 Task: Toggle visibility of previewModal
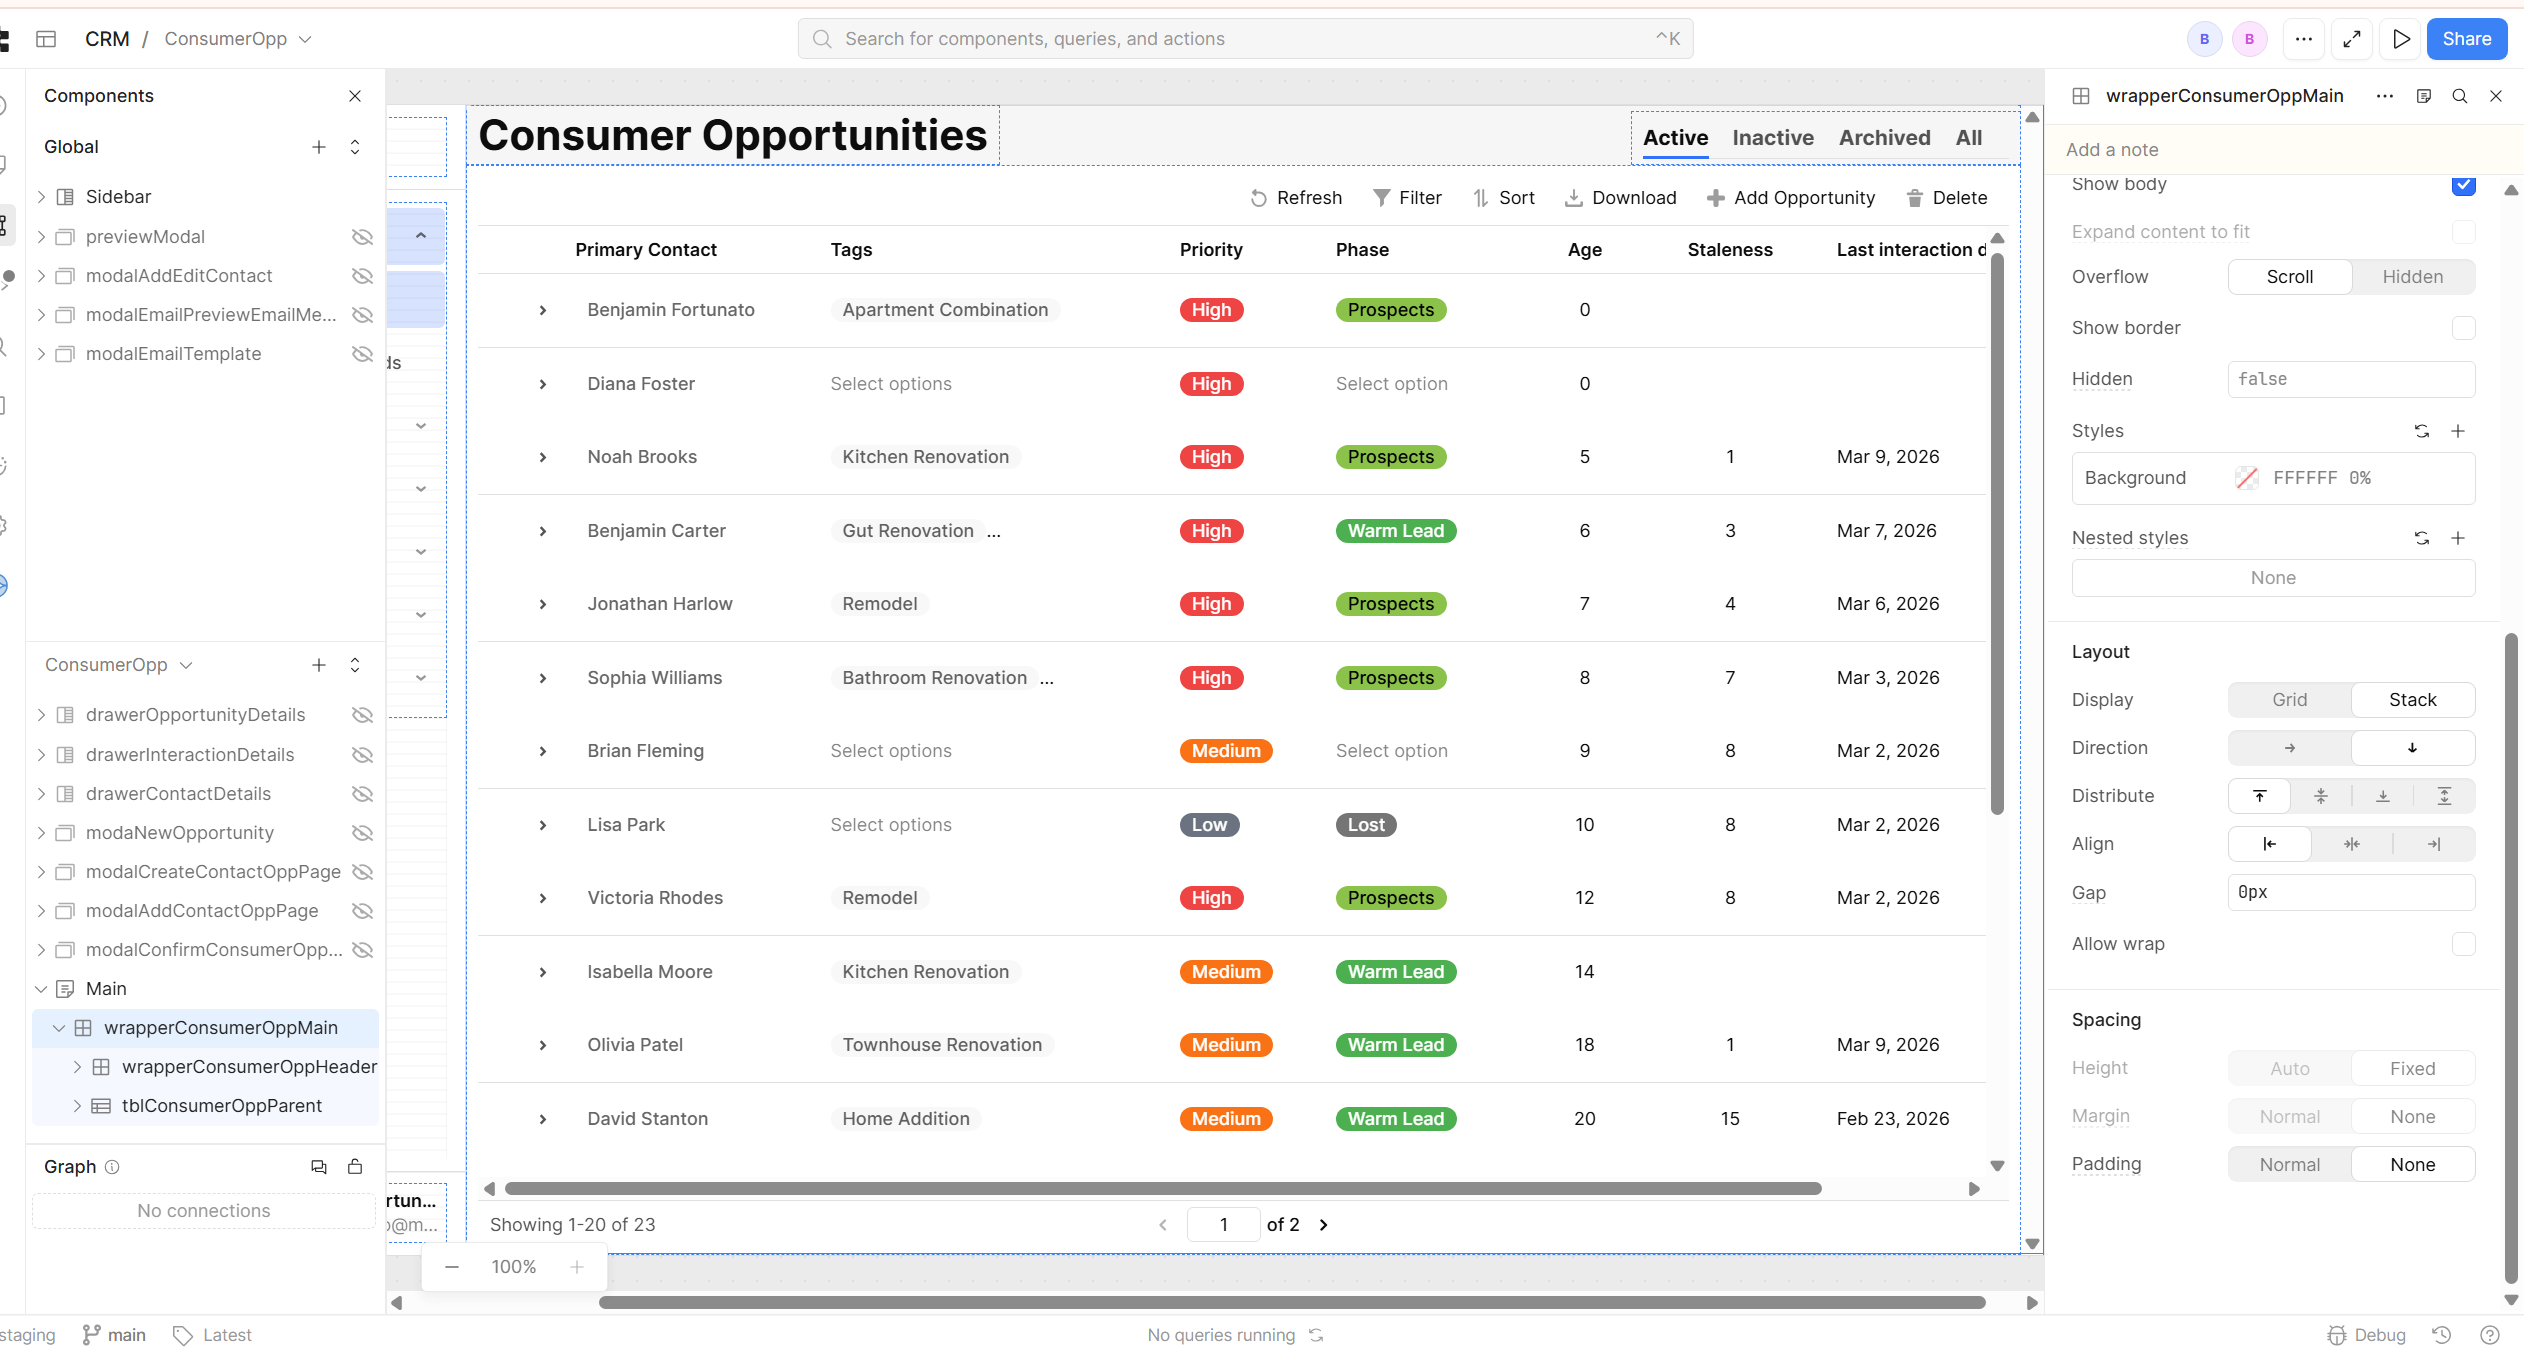pos(362,237)
